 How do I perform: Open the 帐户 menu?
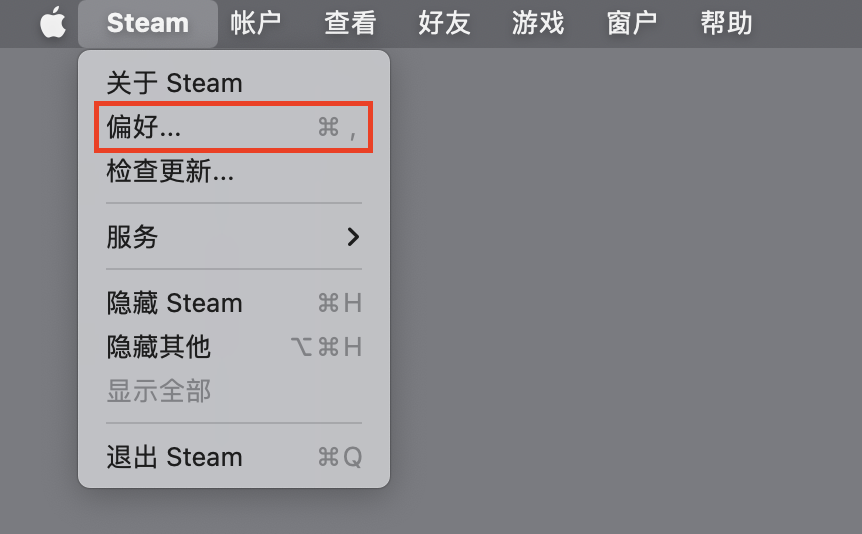point(255,23)
